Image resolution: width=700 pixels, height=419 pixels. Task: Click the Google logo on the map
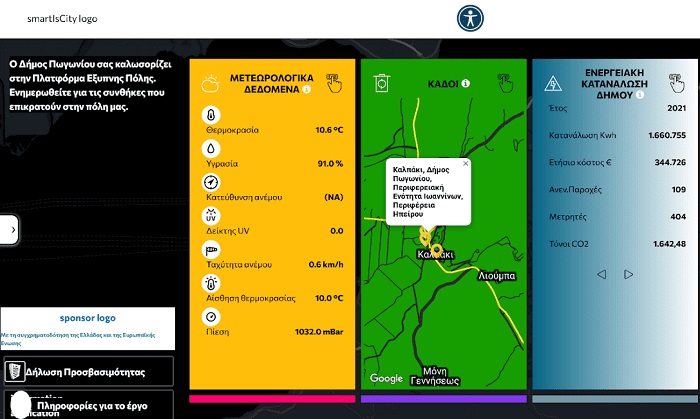coord(385,378)
